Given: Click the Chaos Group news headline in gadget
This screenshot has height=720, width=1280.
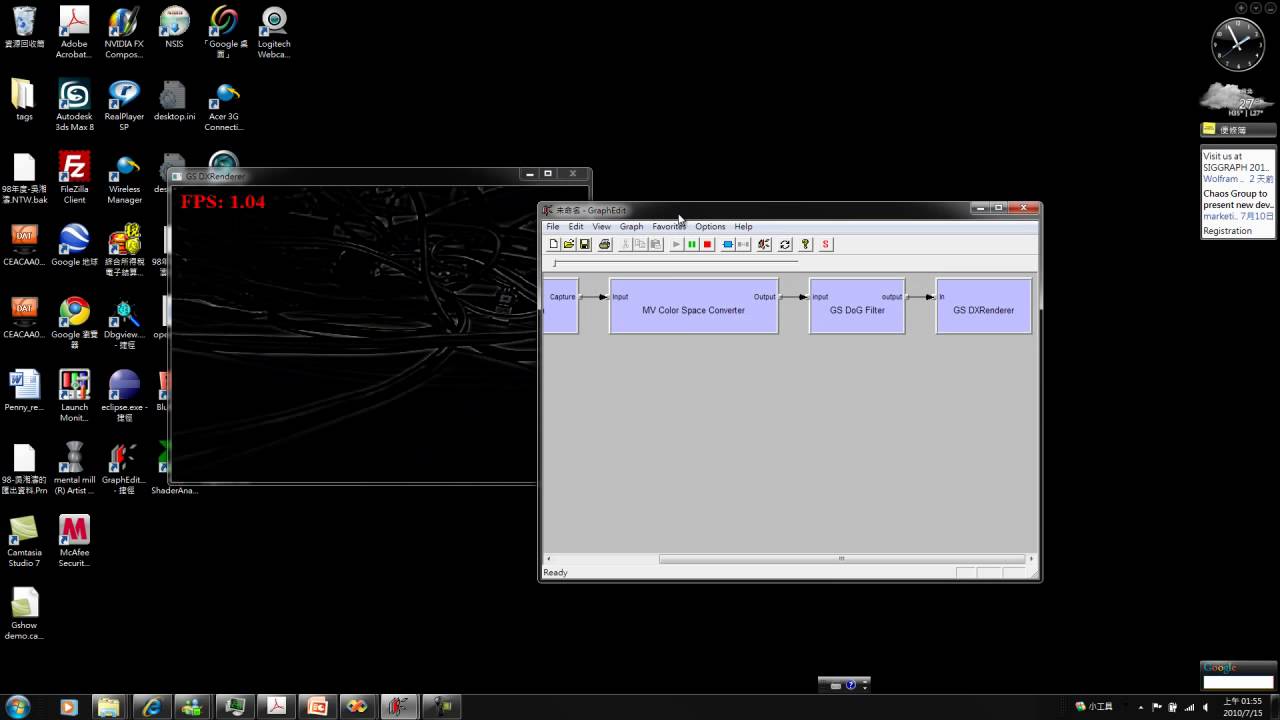Looking at the screenshot, I should (x=1237, y=199).
